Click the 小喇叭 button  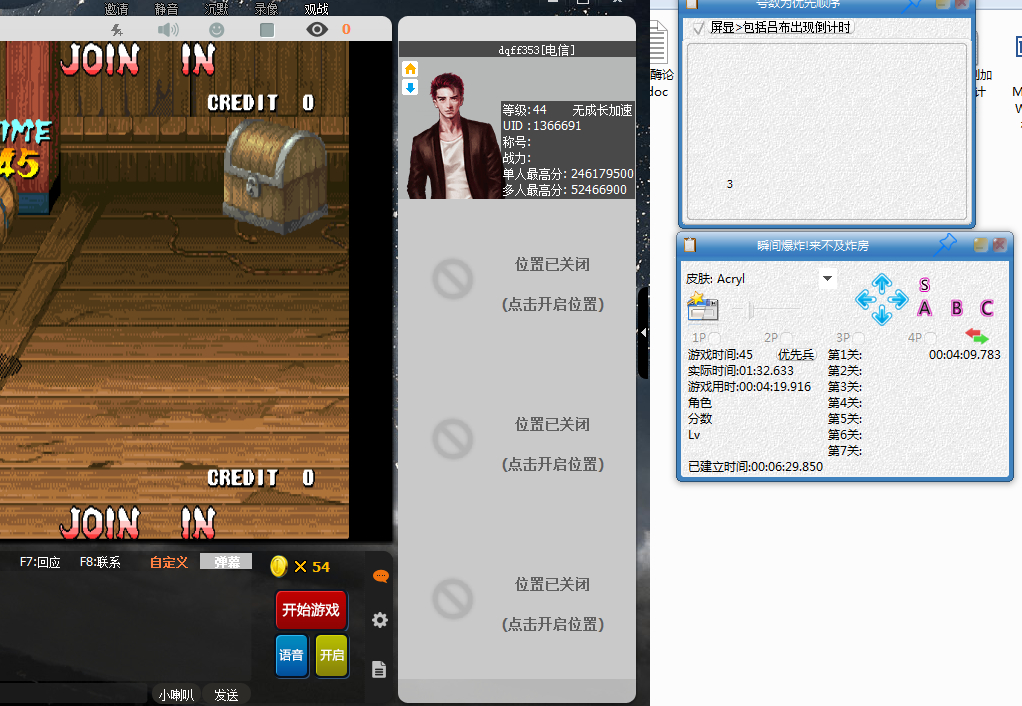click(x=176, y=695)
